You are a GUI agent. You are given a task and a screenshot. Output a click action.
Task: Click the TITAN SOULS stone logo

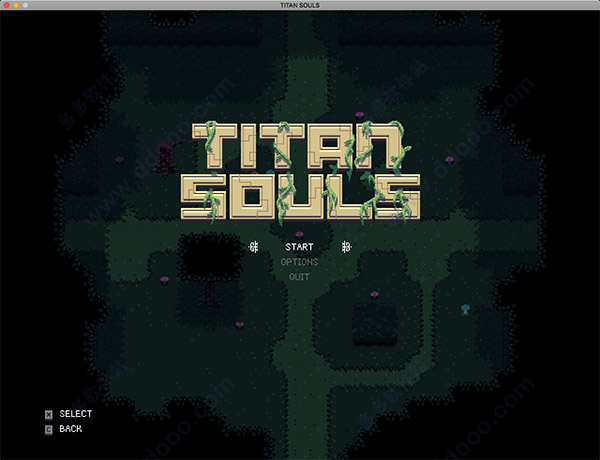point(300,172)
